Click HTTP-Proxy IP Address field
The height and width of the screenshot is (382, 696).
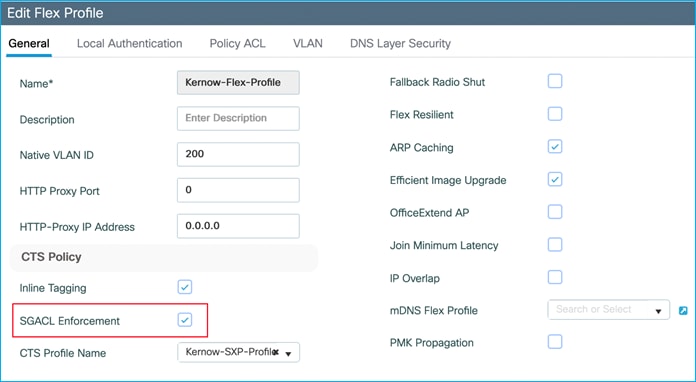(238, 226)
